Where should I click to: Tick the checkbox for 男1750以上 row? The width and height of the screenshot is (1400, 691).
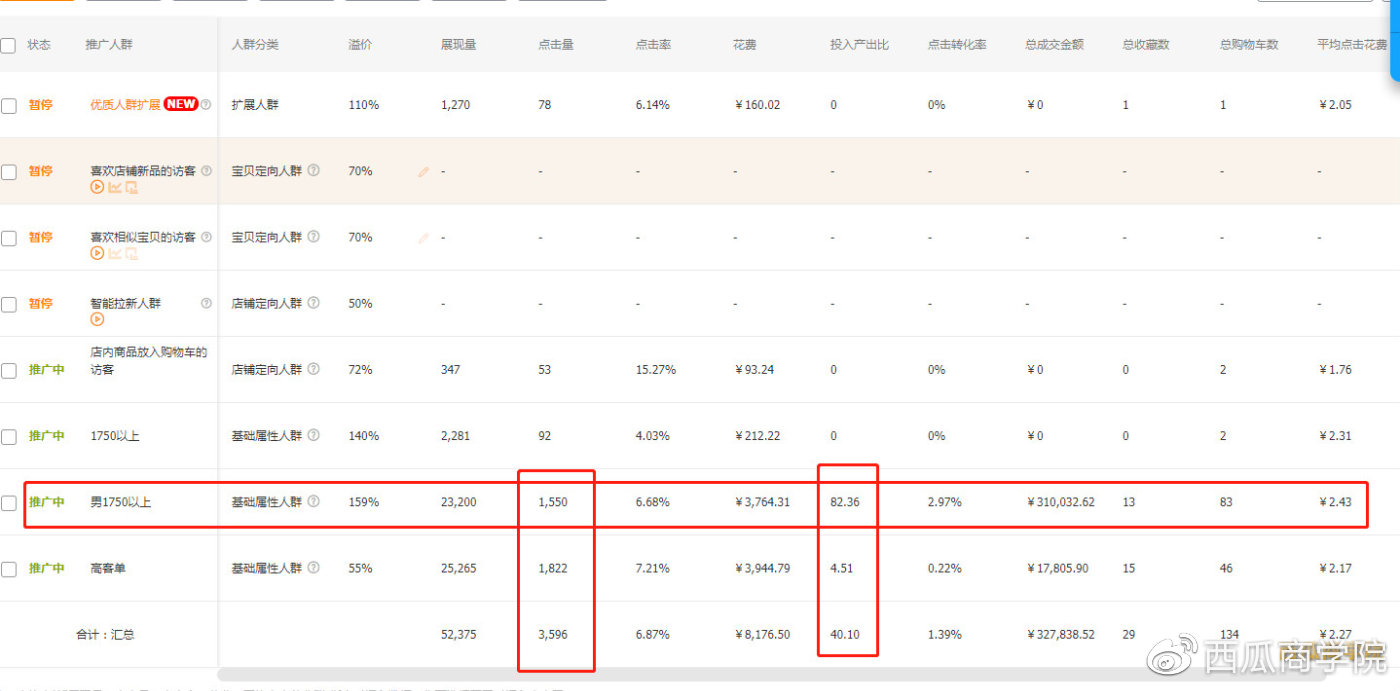pos(8,503)
